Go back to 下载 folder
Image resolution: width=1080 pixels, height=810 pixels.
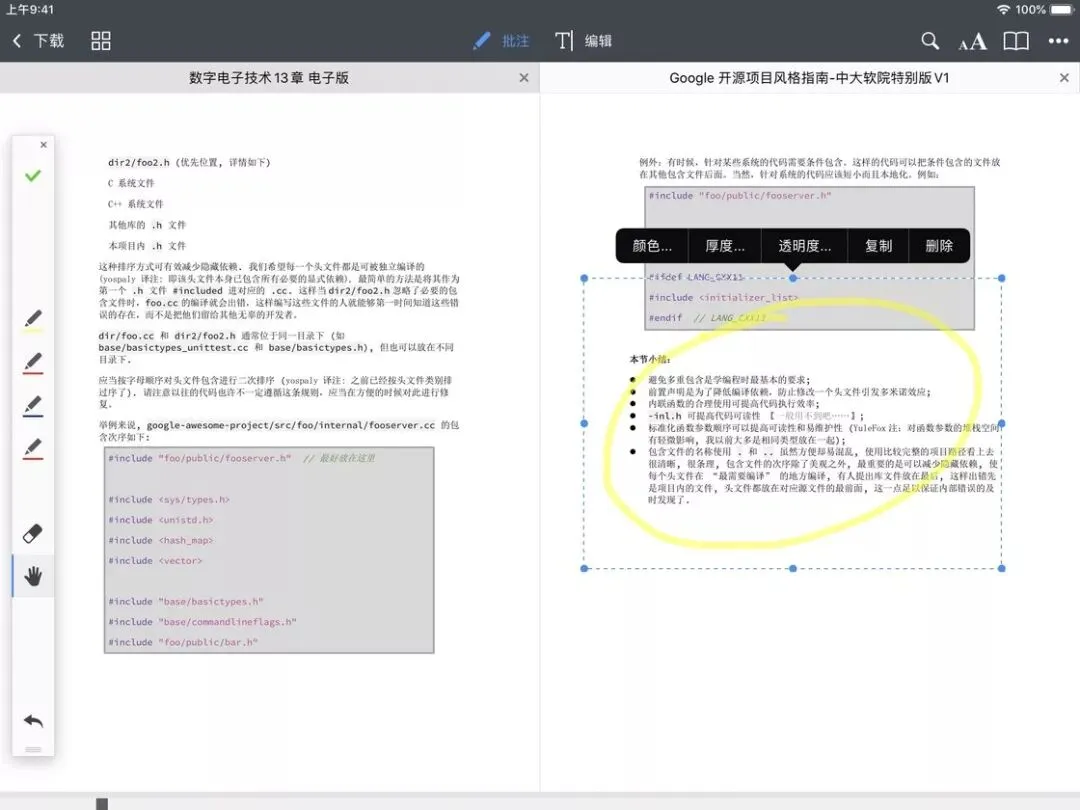(x=38, y=41)
